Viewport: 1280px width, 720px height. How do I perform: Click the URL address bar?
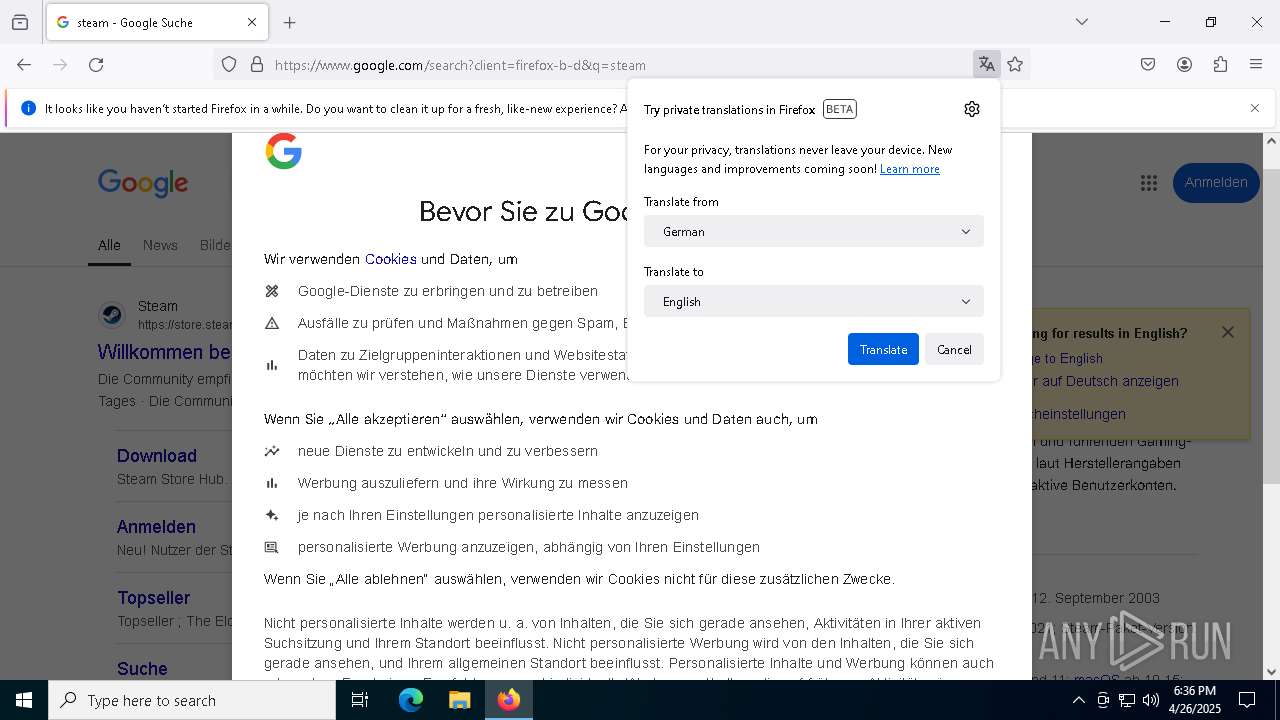tap(620, 65)
